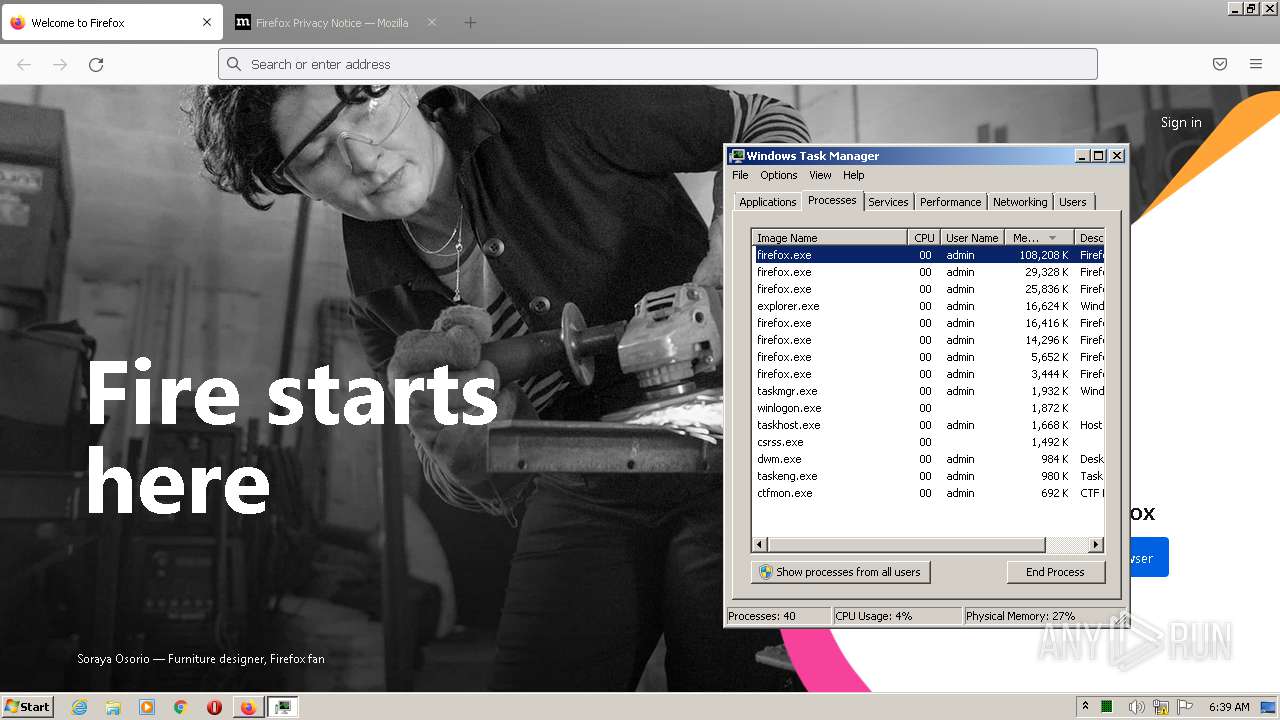Viewport: 1280px width, 720px height.
Task: Open the Firefox hamburger application menu
Action: (1256, 64)
